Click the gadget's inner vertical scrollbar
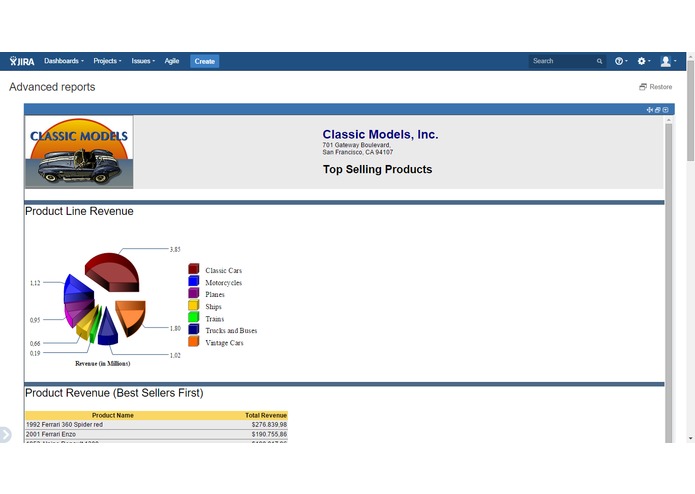The image size is (695, 494). coord(668,279)
